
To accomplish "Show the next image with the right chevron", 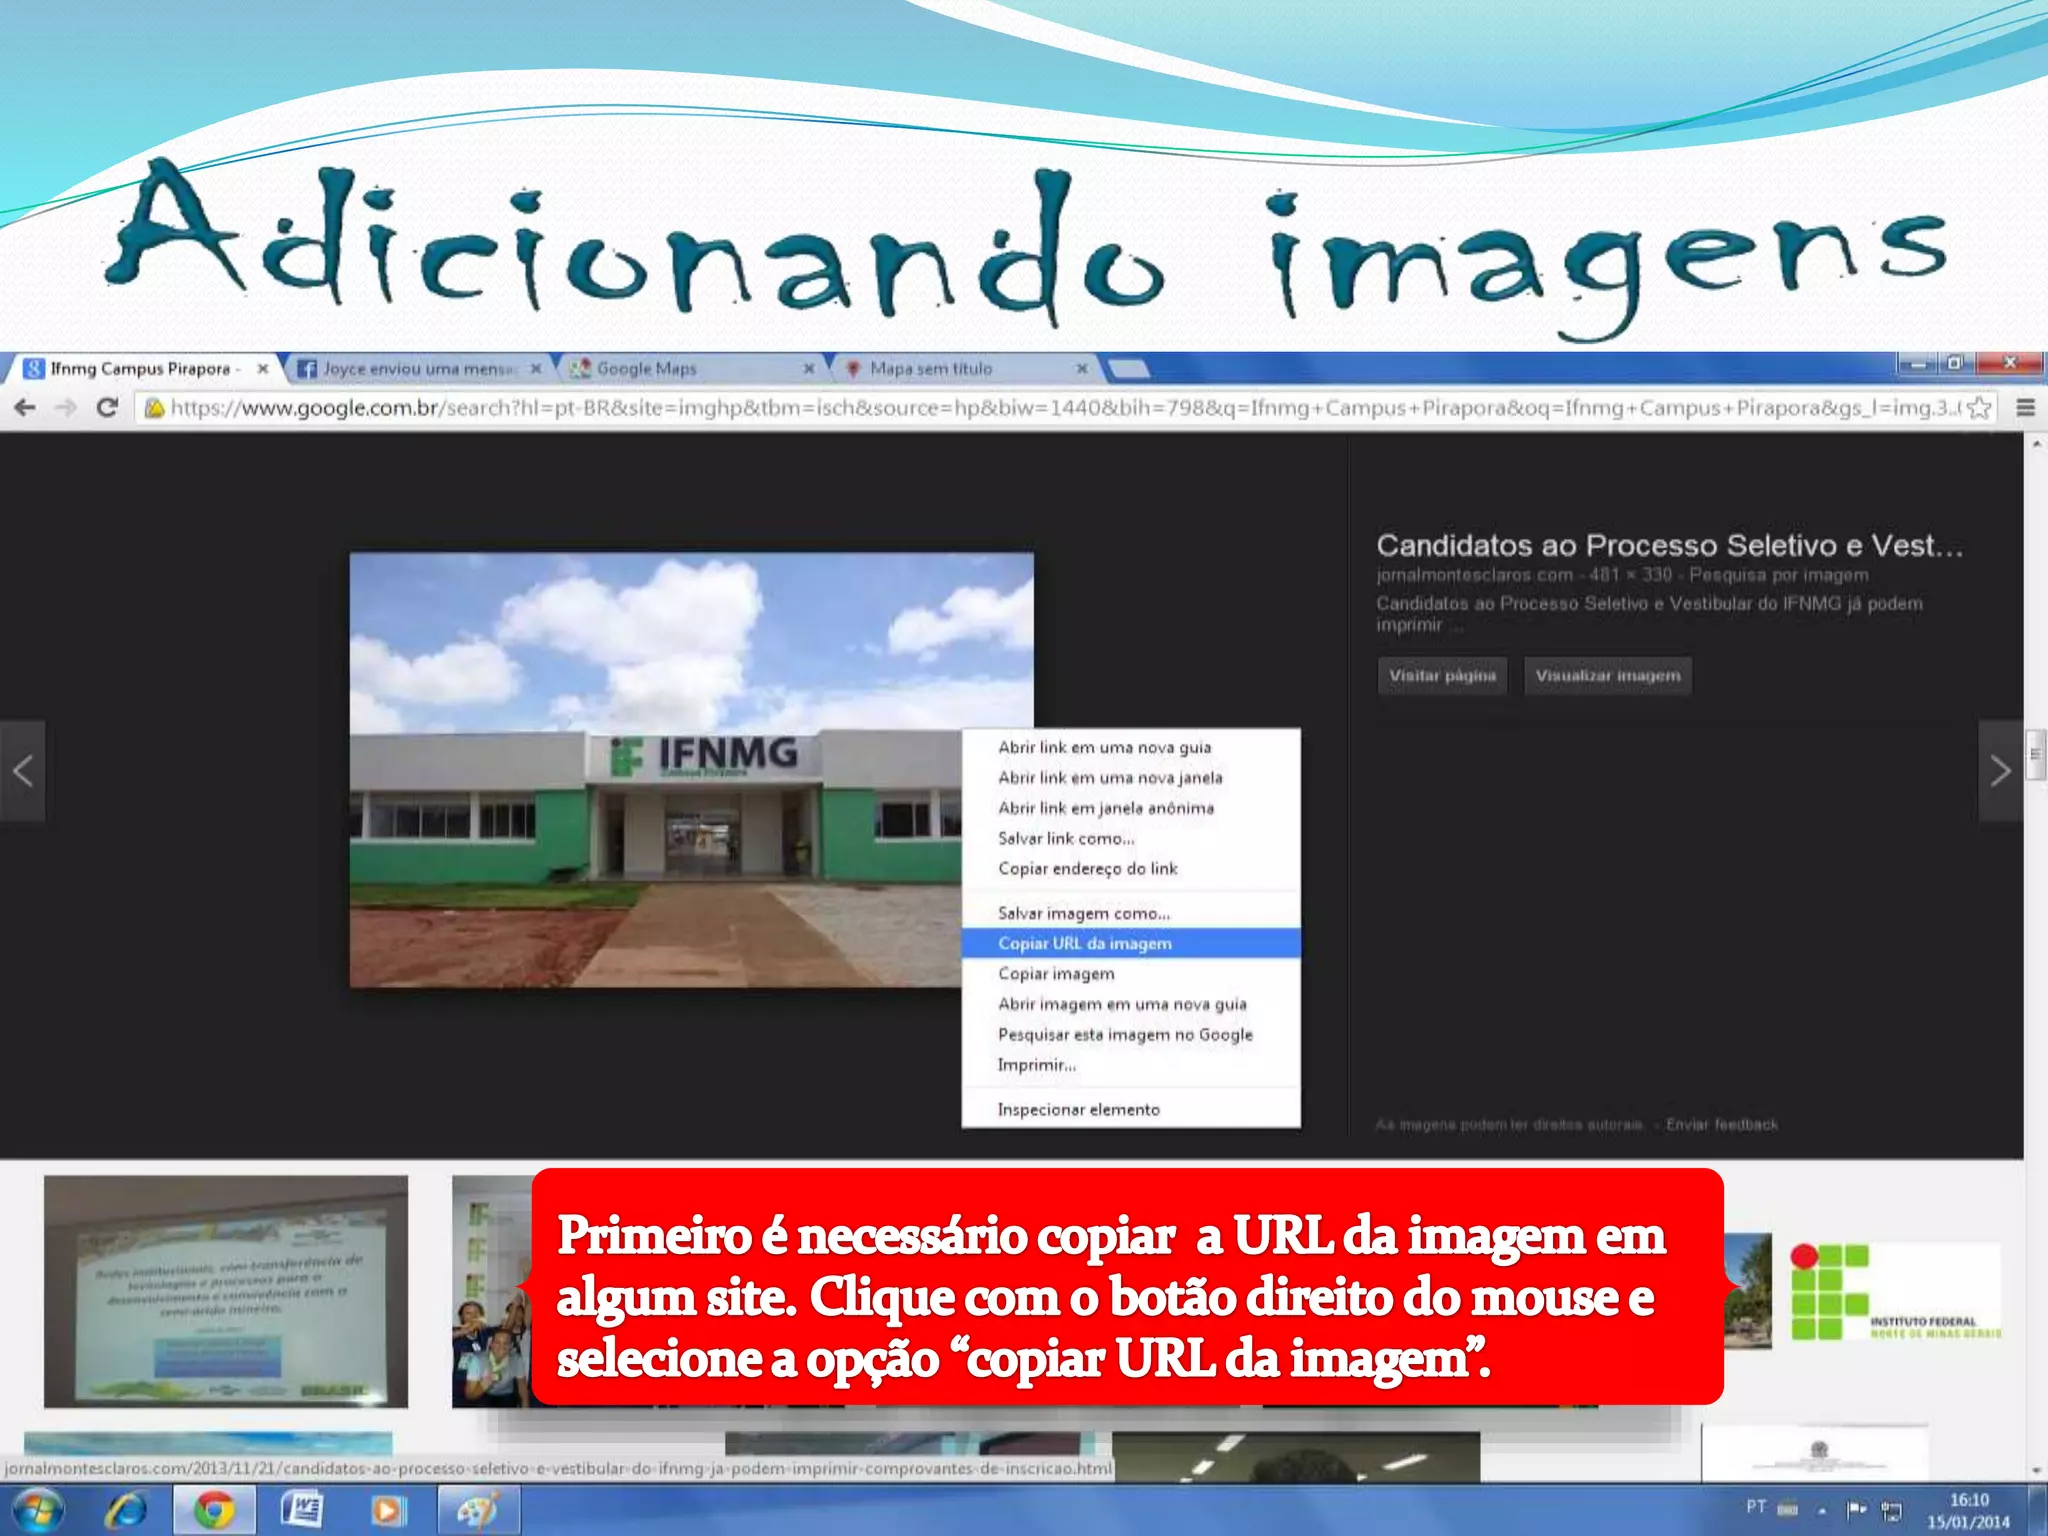I will tap(2000, 771).
